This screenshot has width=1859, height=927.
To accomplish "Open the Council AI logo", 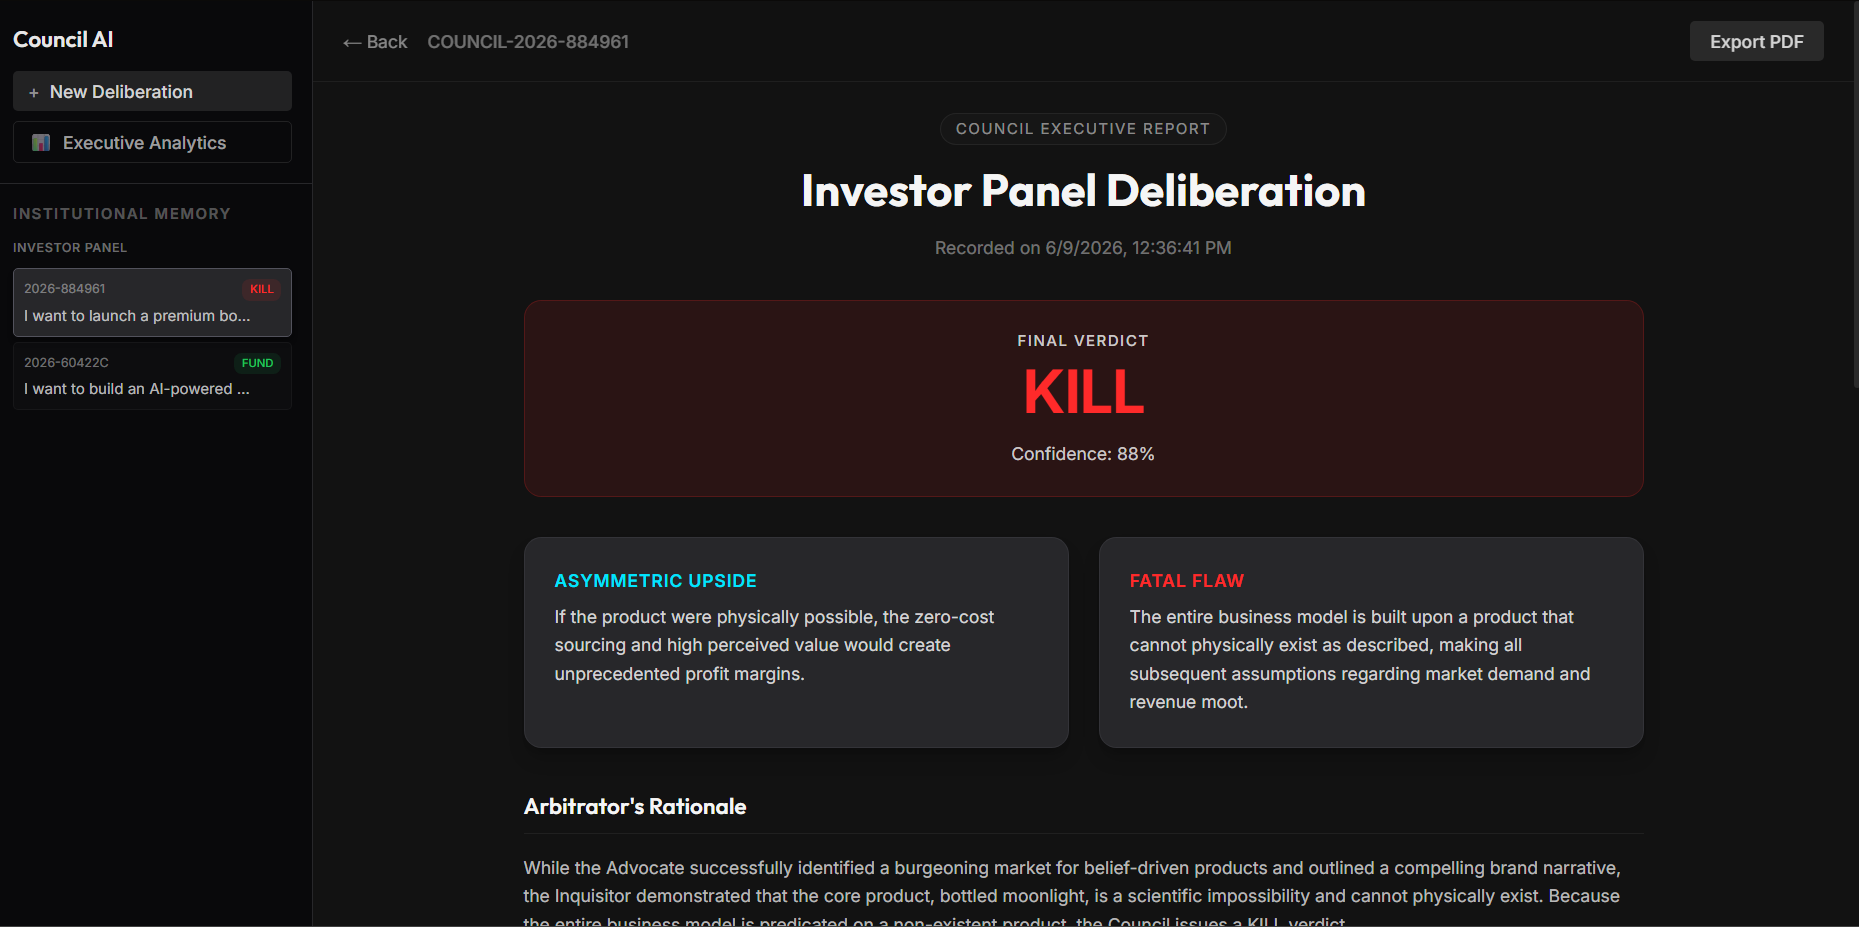I will (63, 39).
